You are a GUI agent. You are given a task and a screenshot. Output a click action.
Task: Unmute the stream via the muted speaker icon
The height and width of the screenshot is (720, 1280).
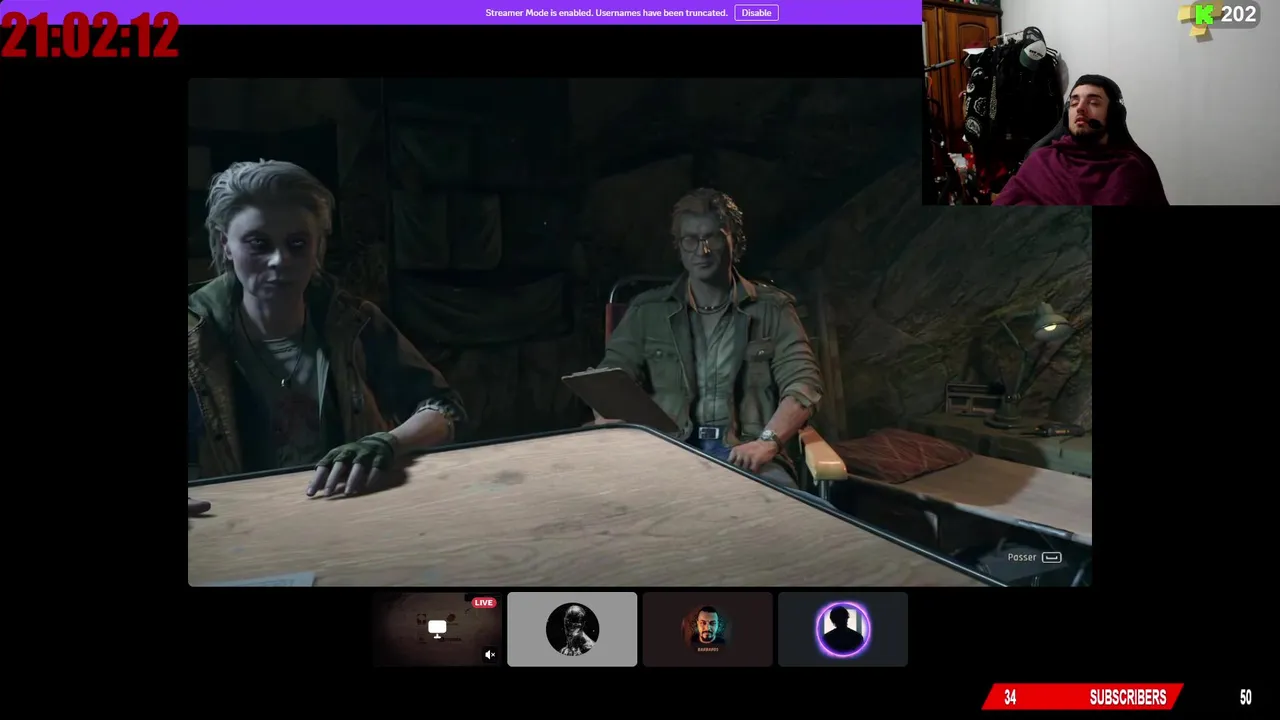pyautogui.click(x=490, y=655)
